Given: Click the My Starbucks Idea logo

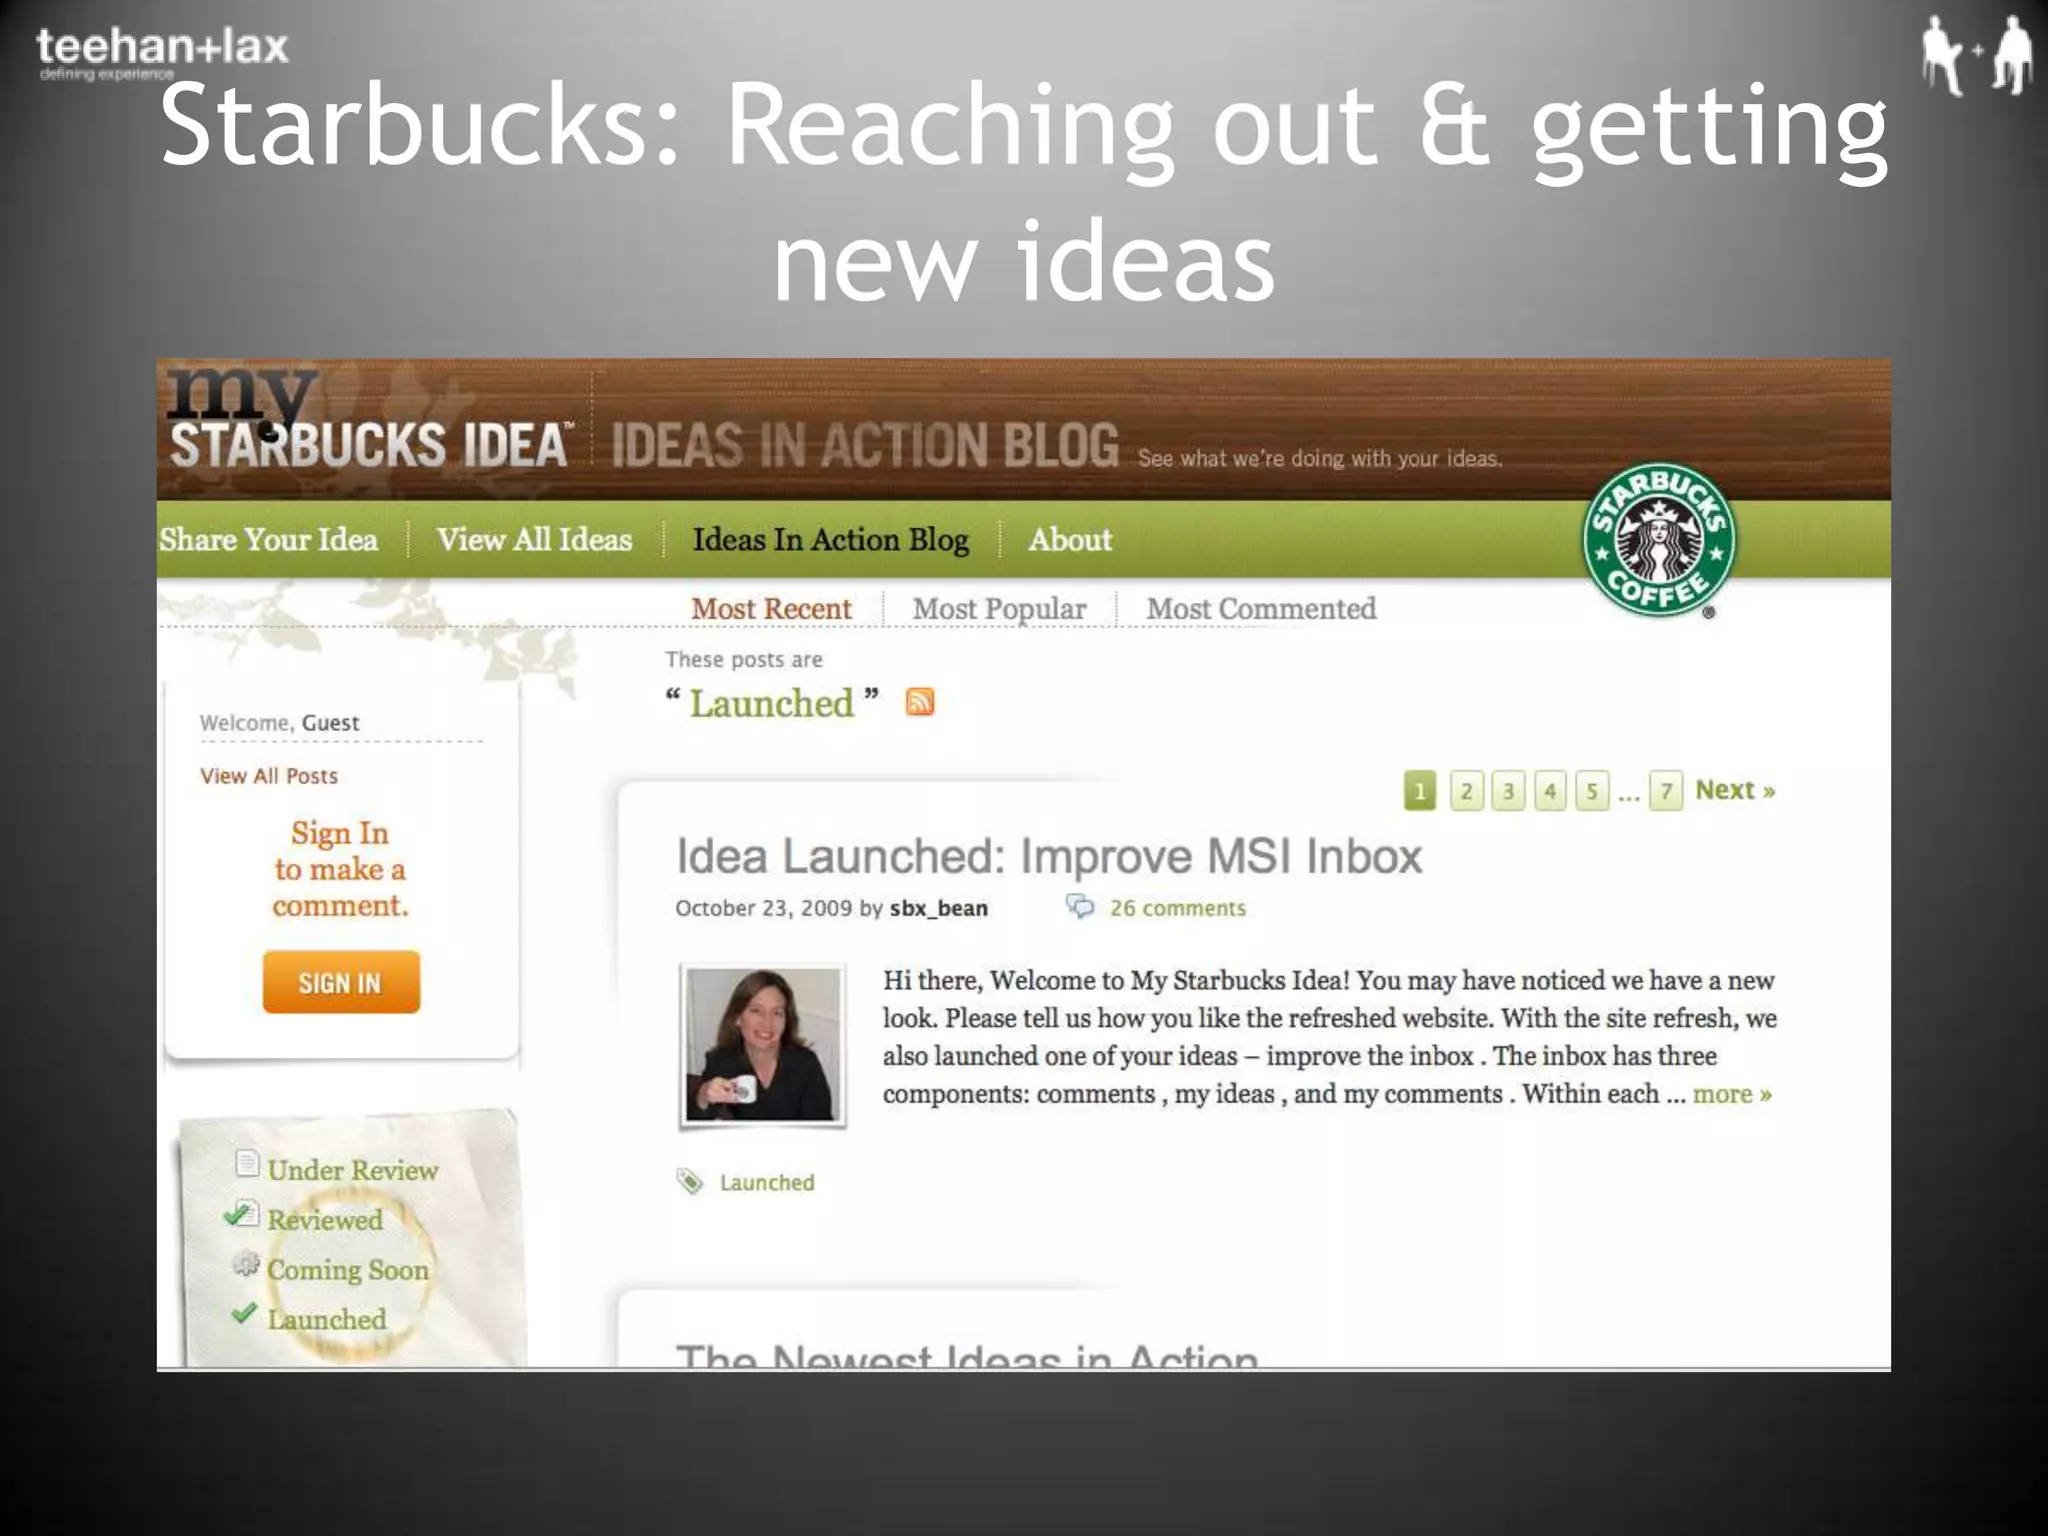Looking at the screenshot, I should tap(369, 420).
